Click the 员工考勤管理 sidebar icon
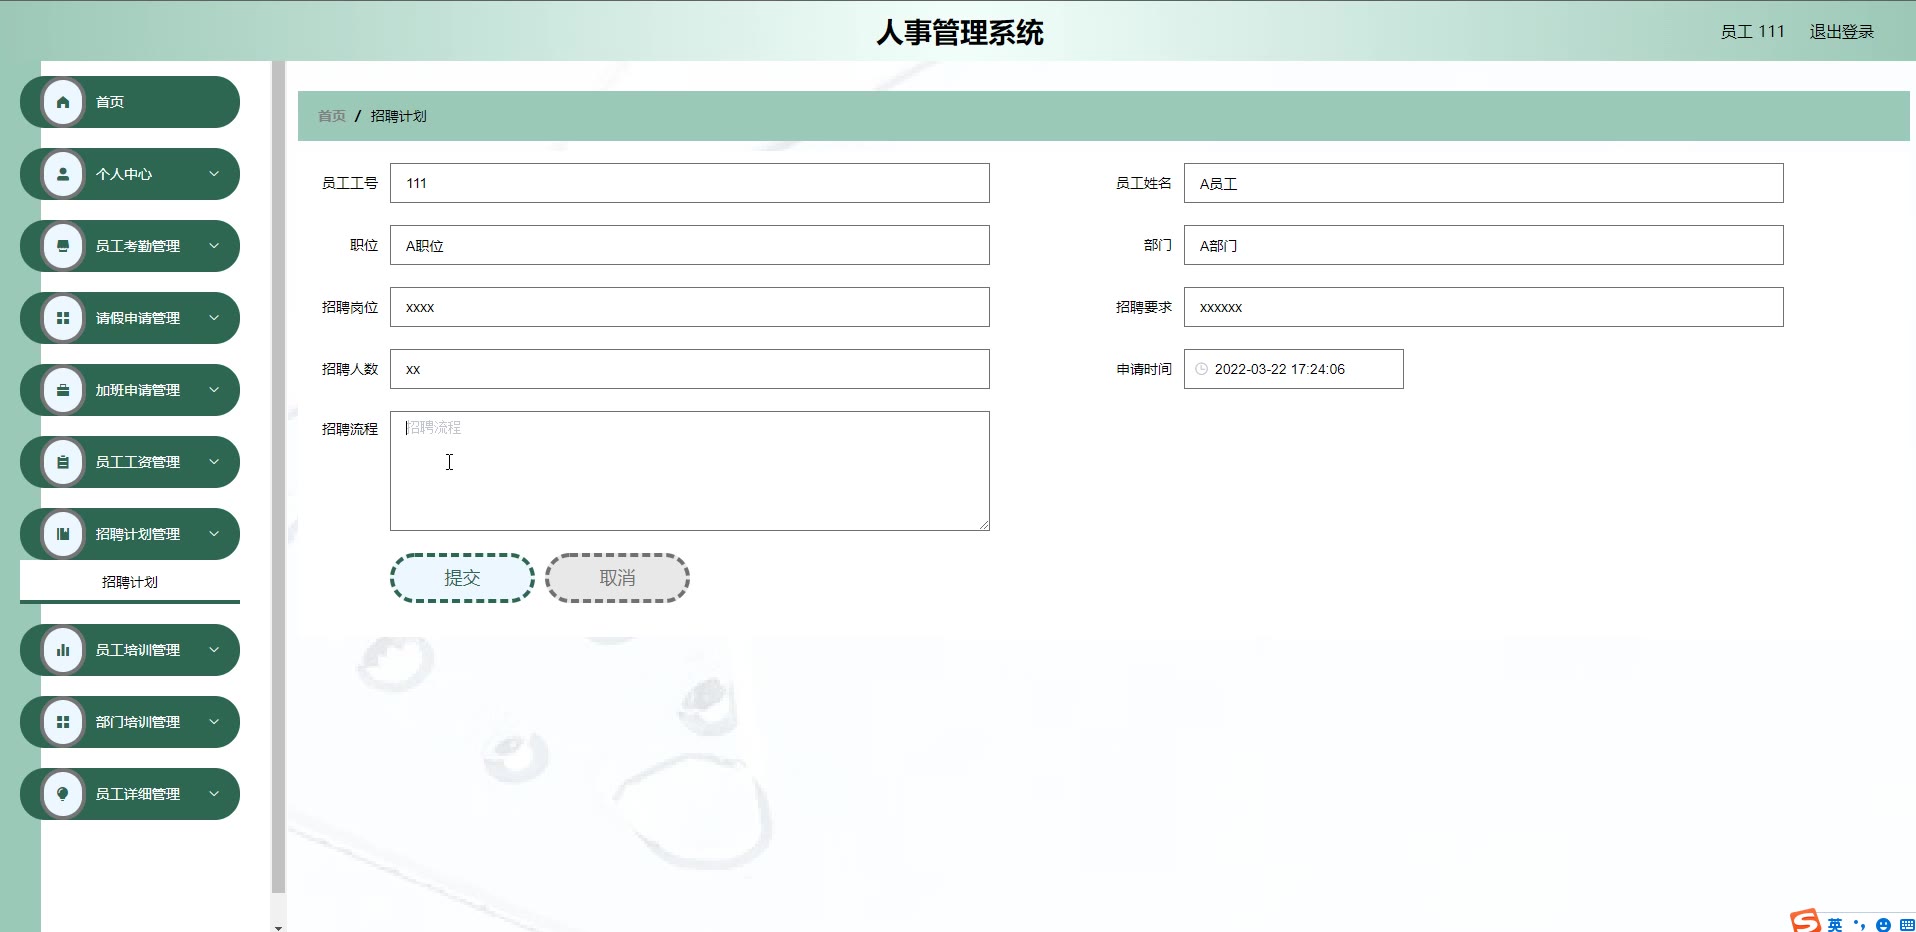 63,246
